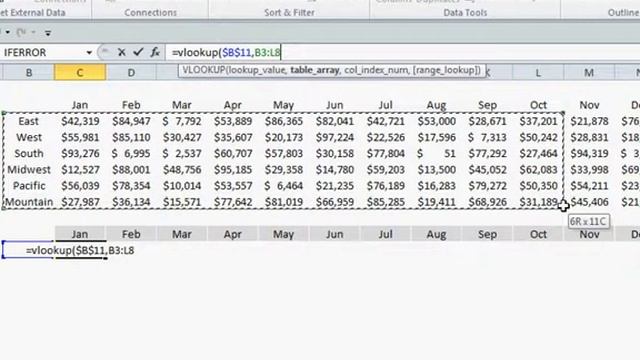The image size is (640, 360).
Task: Open Customize Quick Access Toolbar dropdown
Action: coord(48,33)
